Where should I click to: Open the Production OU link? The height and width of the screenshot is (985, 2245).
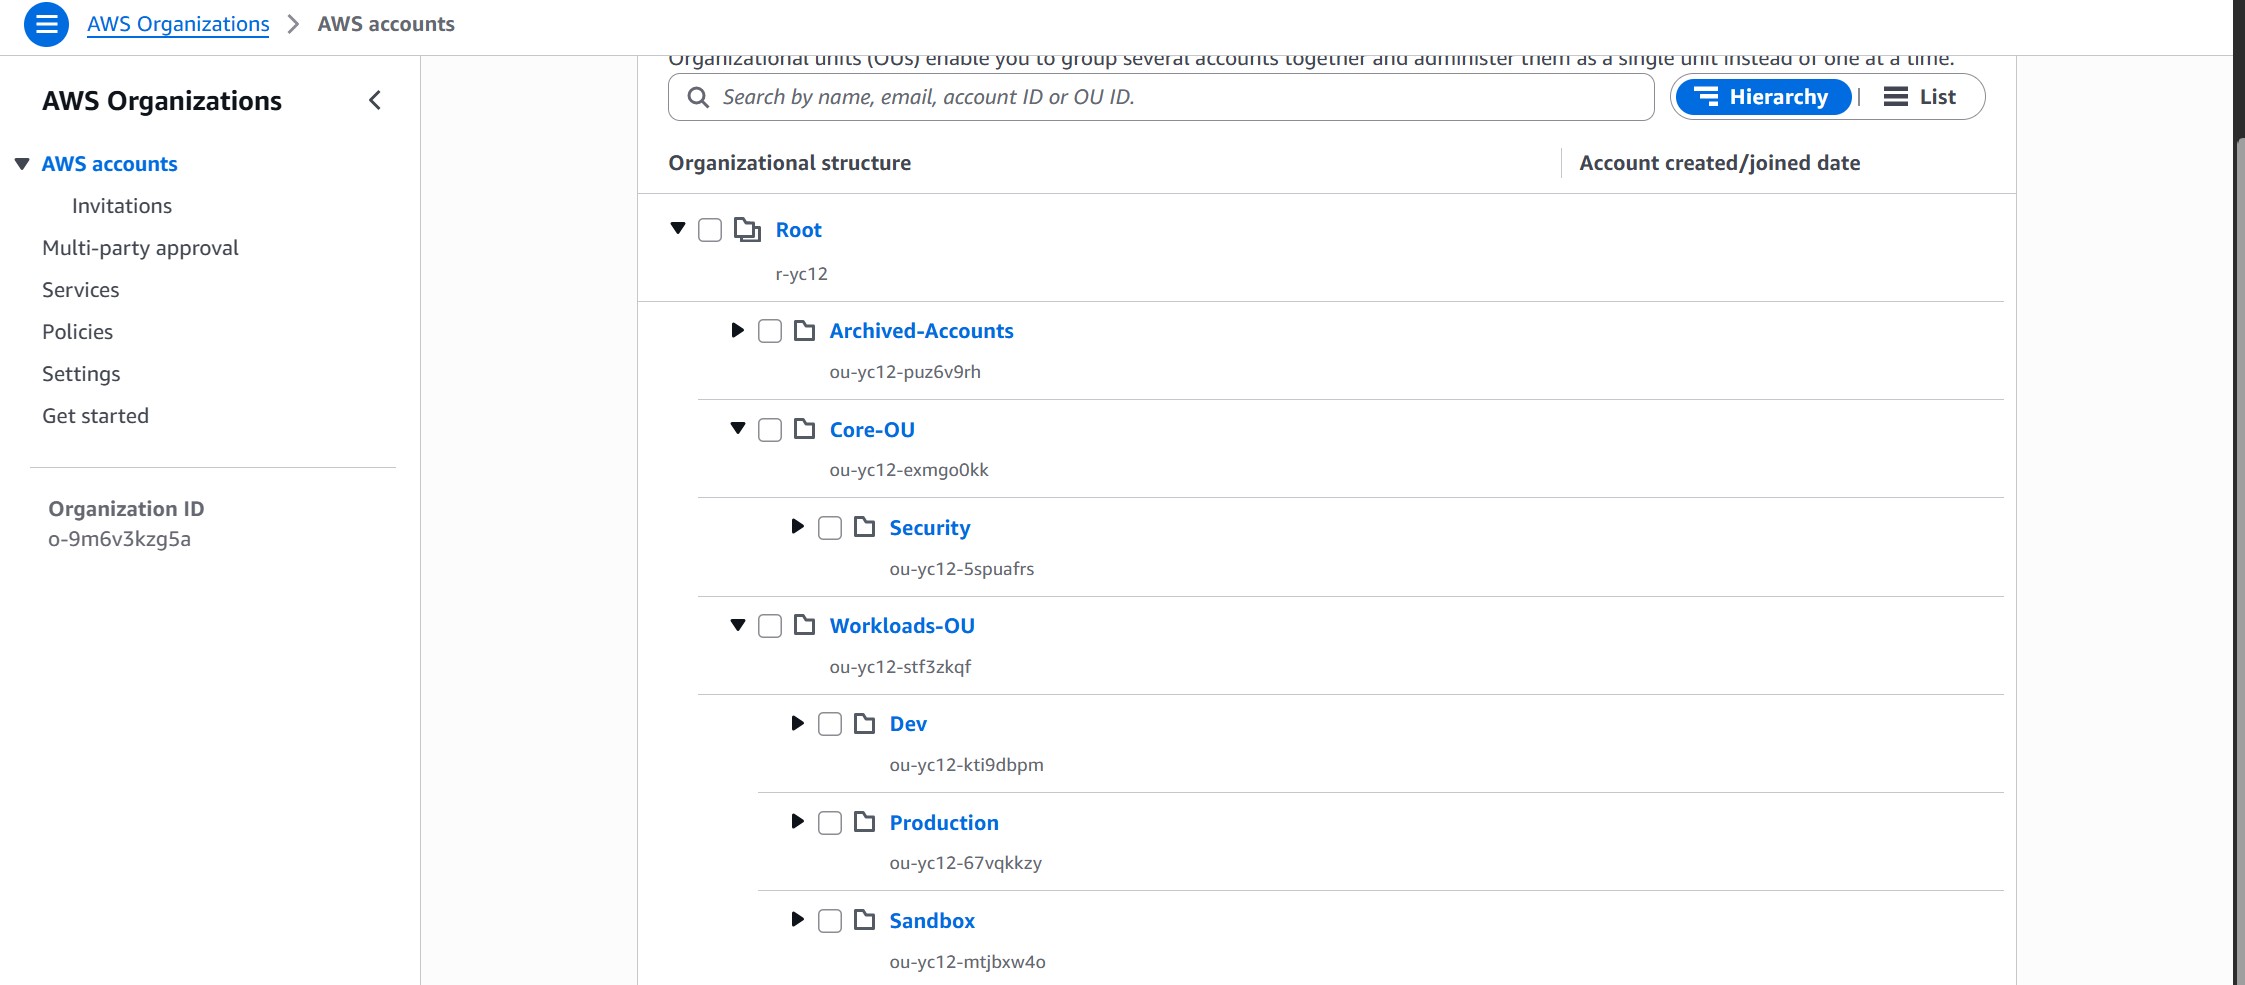(944, 823)
